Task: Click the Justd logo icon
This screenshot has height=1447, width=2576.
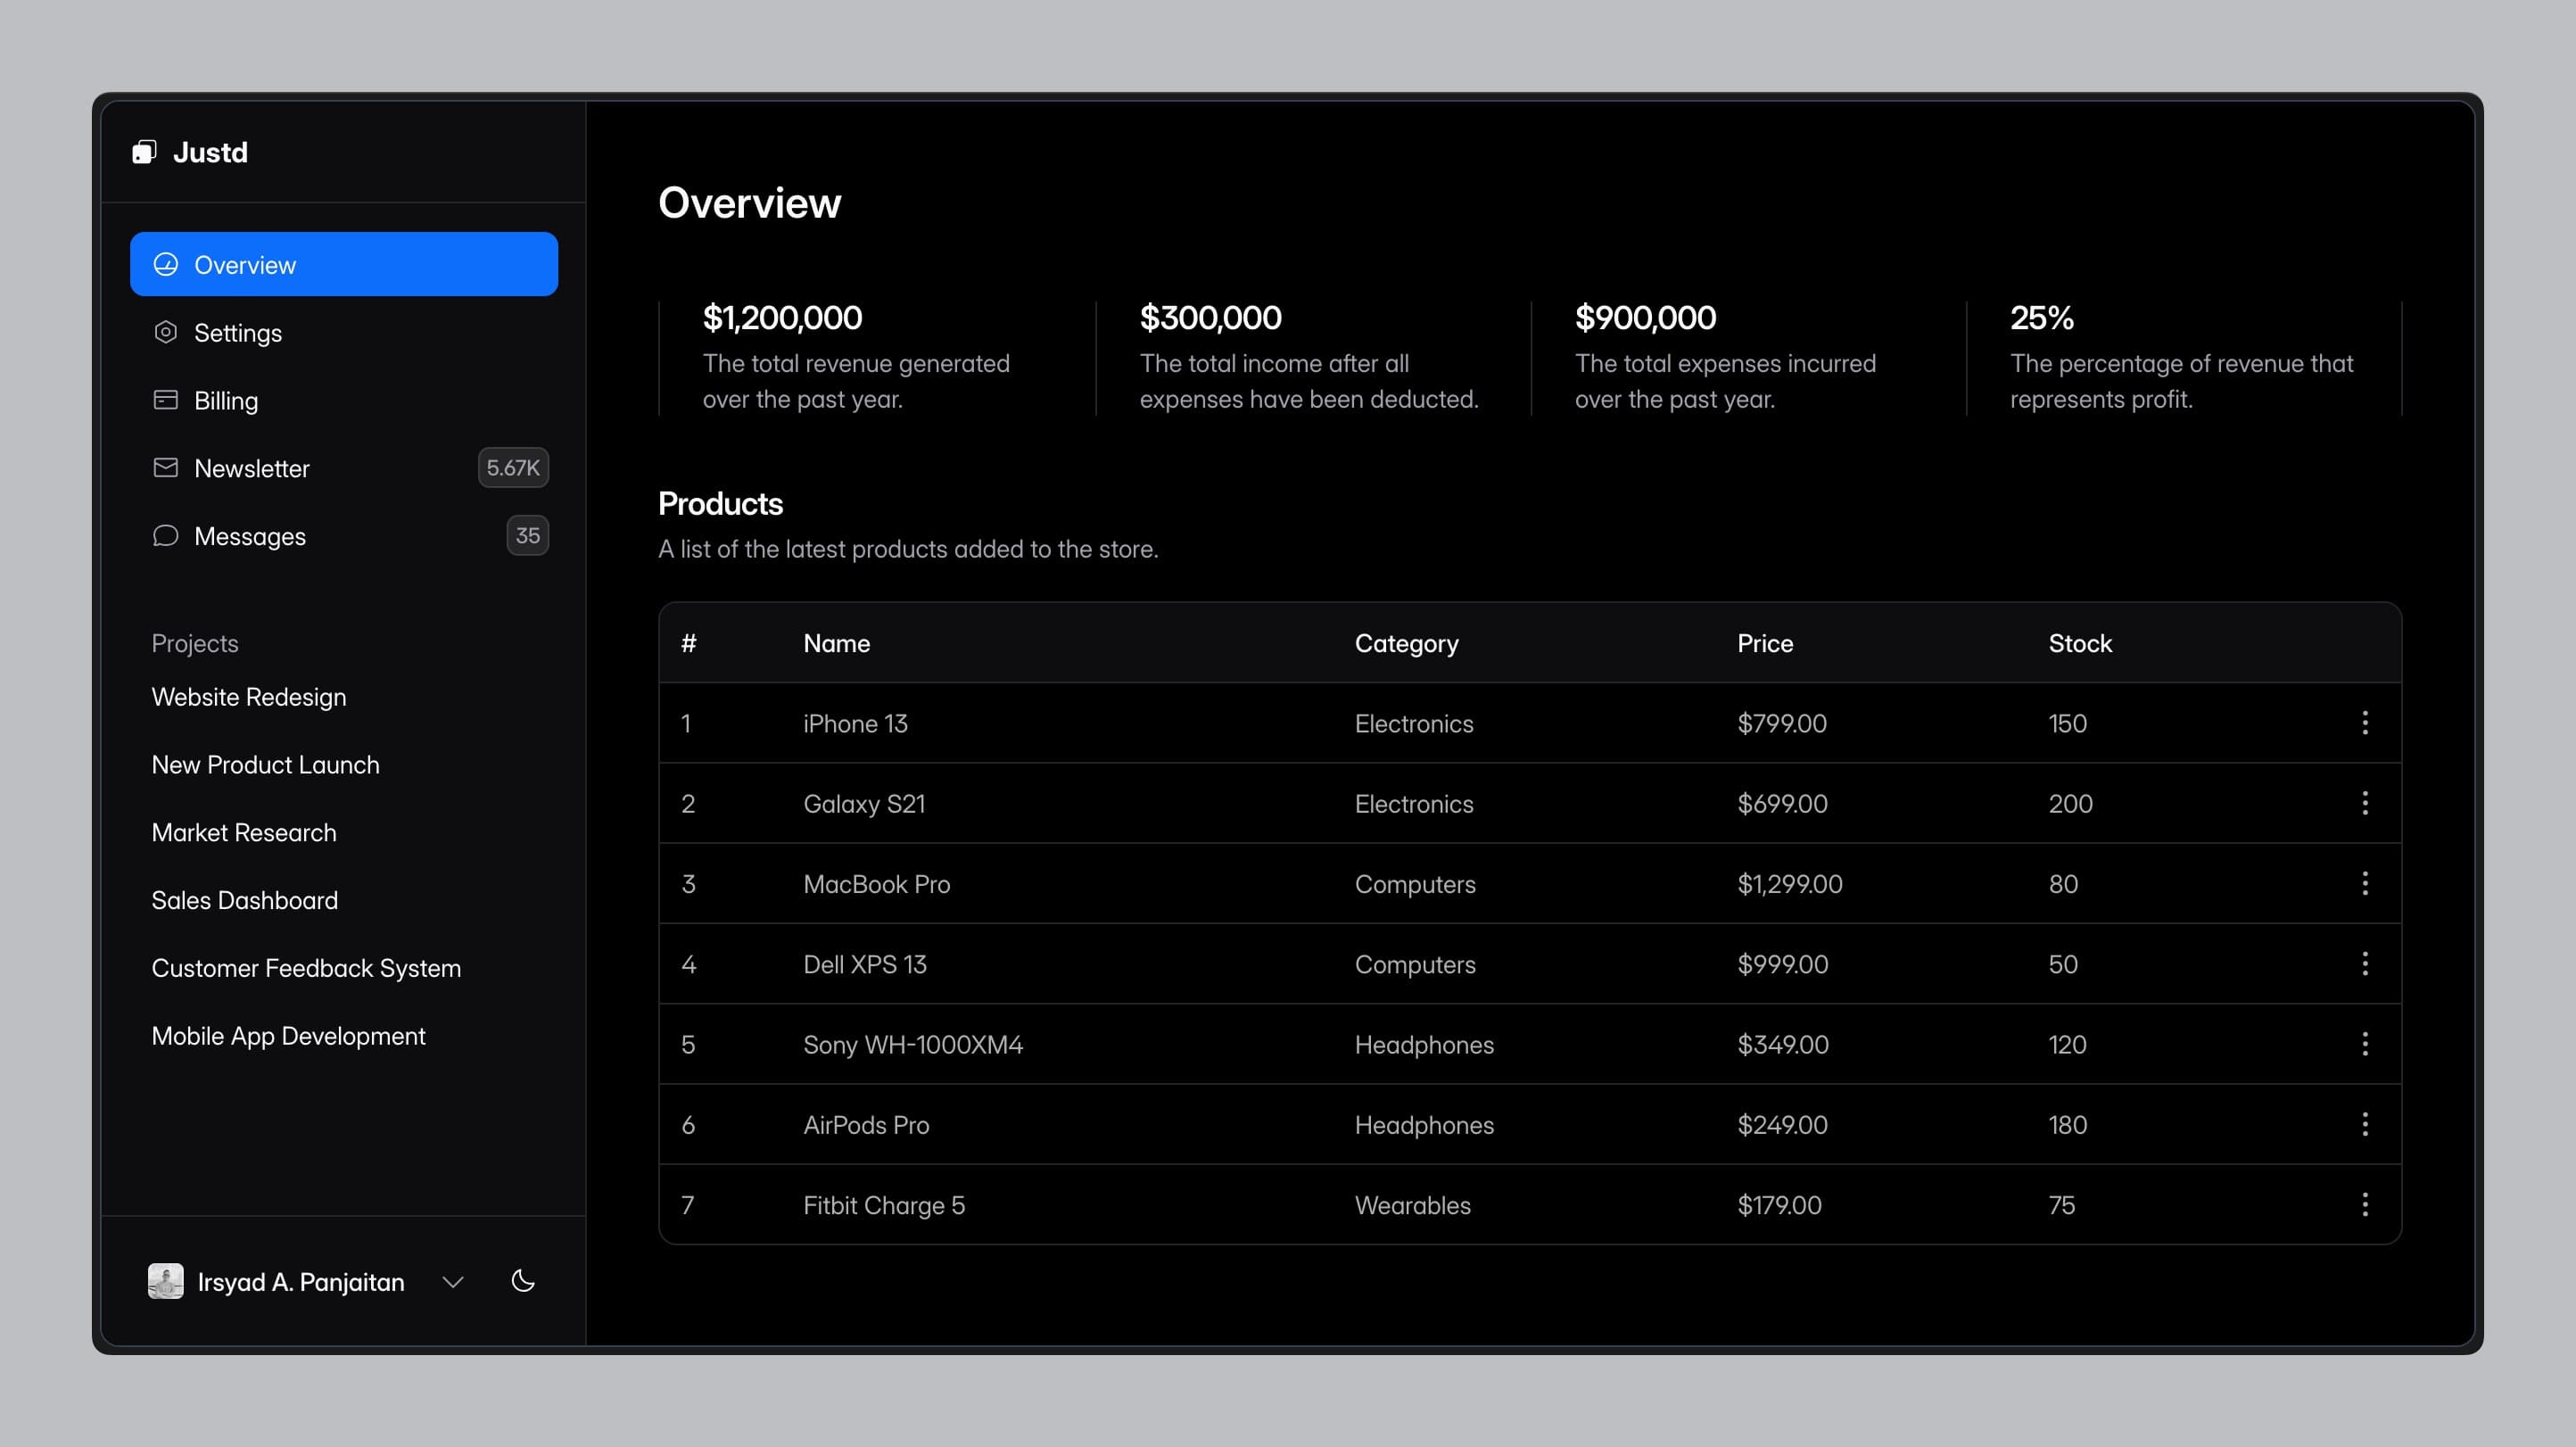Action: pos(144,152)
